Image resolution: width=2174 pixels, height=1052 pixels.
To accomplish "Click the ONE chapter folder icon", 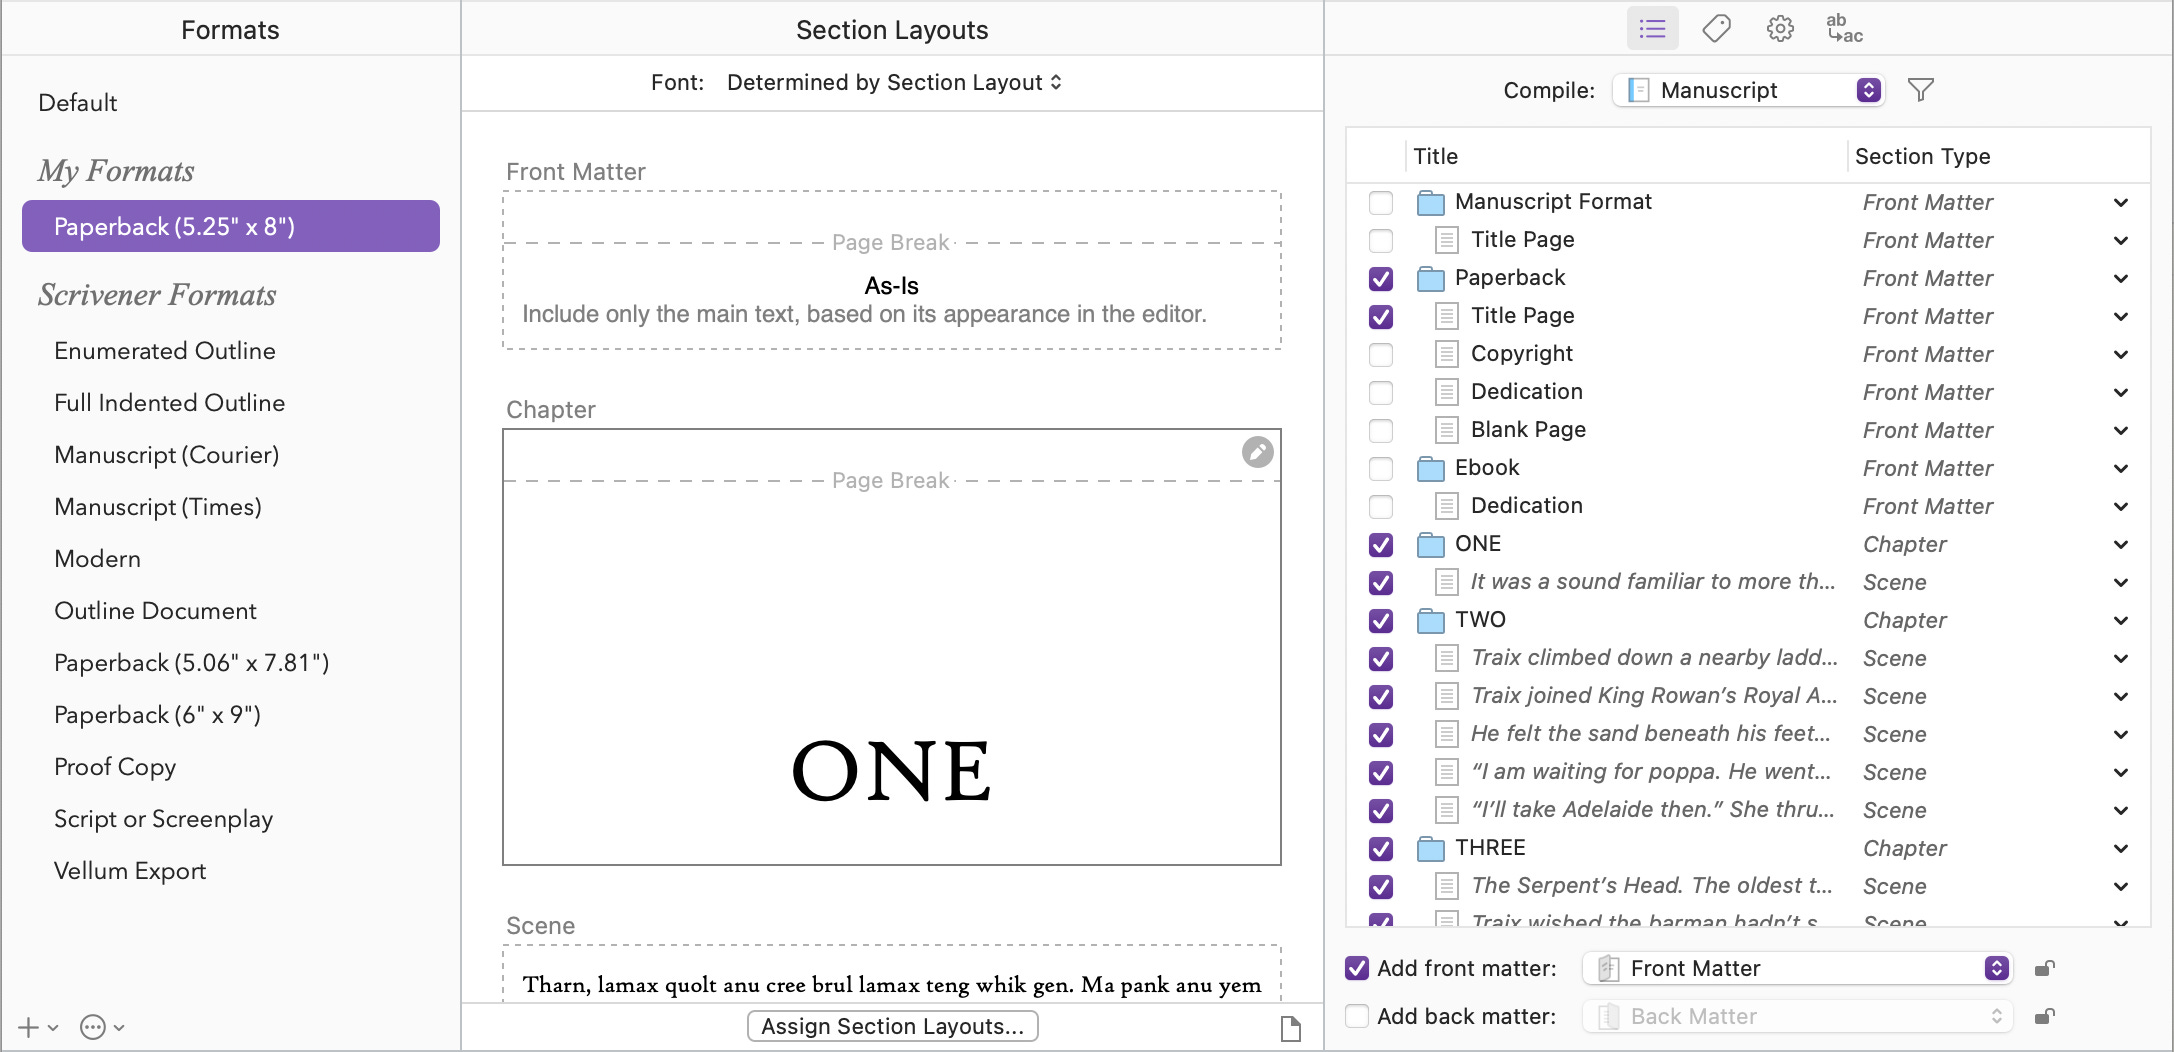I will pos(1431,544).
